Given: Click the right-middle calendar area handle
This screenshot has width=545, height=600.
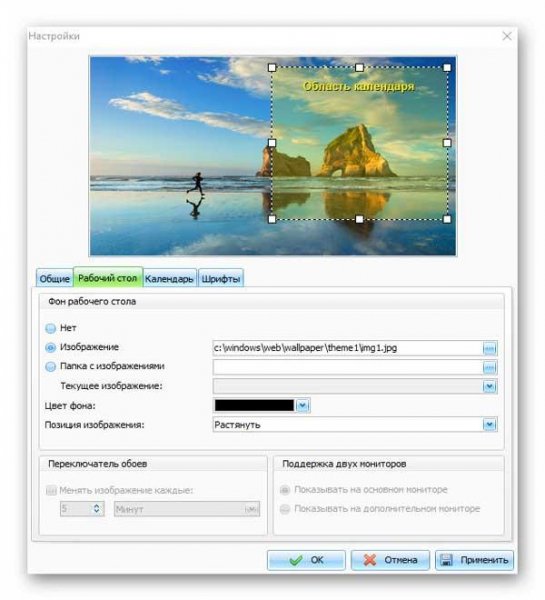Looking at the screenshot, I should 447,143.
